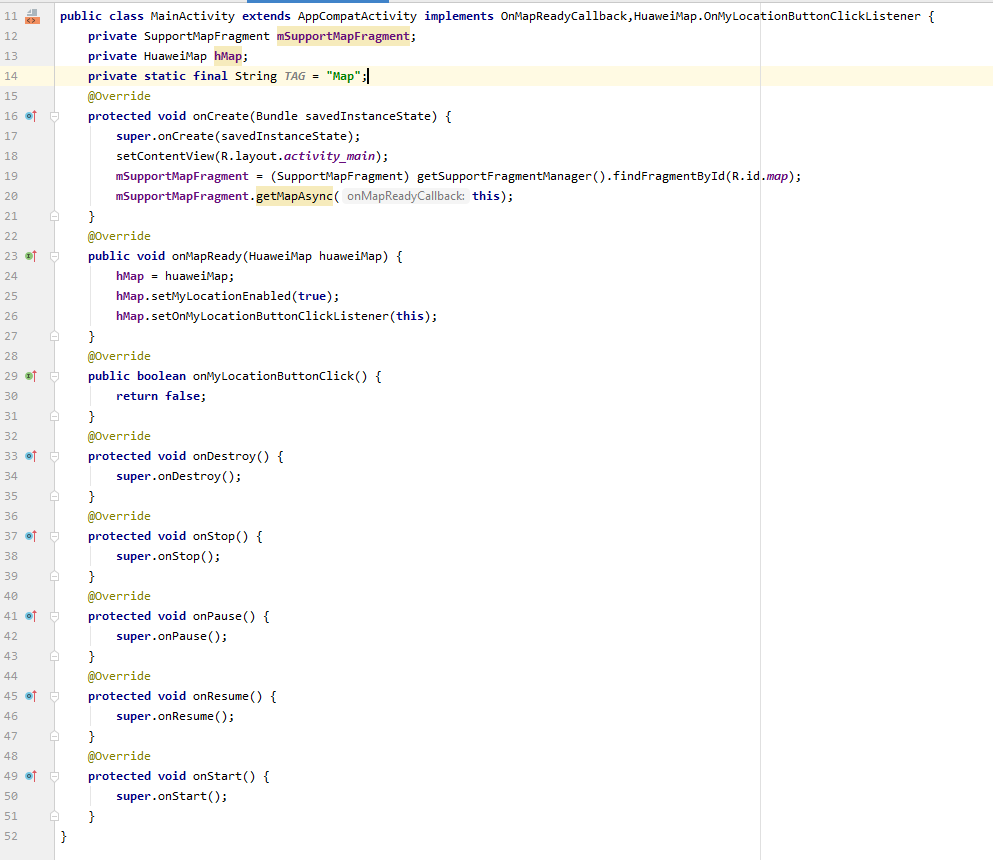Click the override gutter icon next to onStop
Viewport: 993px width, 860px height.
tap(31, 536)
